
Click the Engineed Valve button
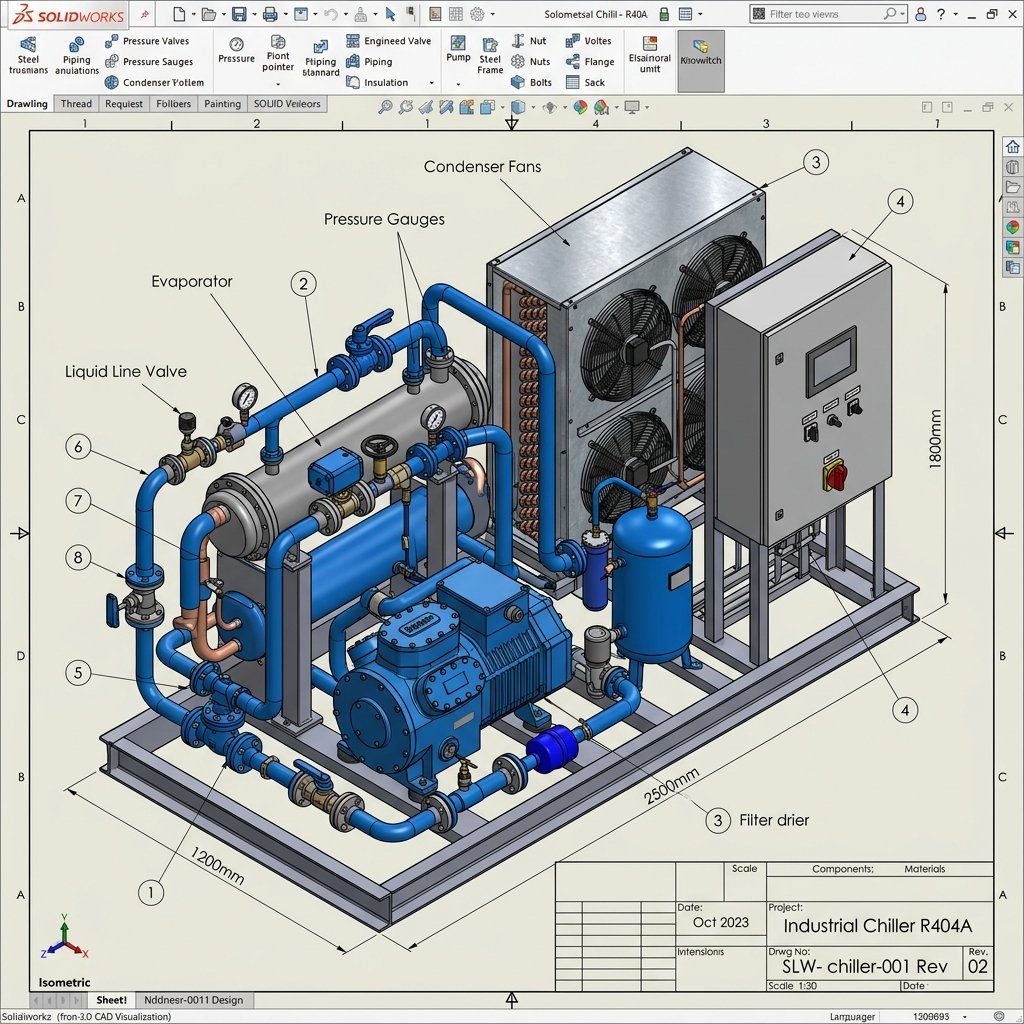(389, 41)
